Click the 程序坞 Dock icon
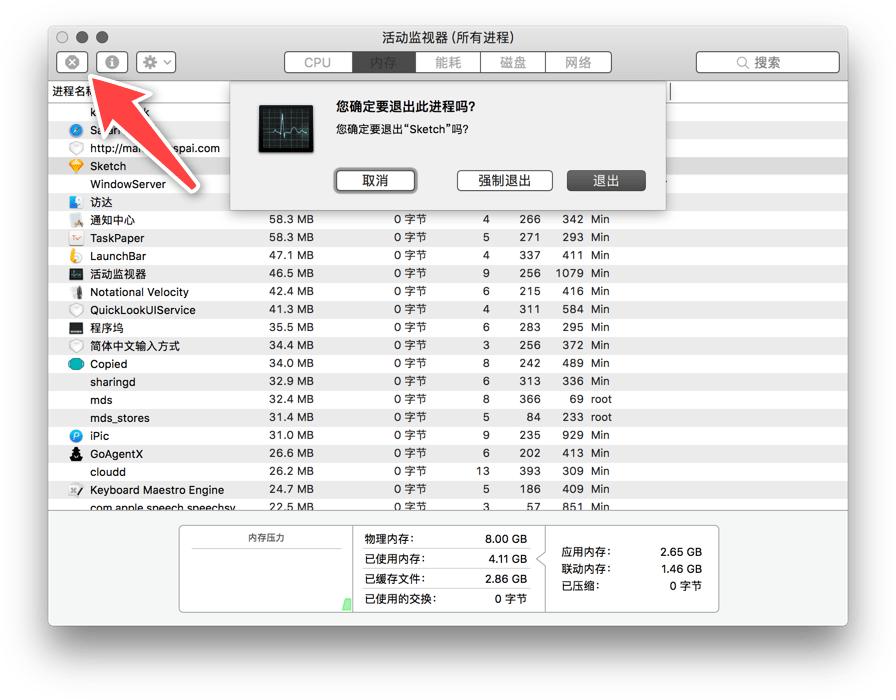This screenshot has width=896, height=700. tap(76, 328)
